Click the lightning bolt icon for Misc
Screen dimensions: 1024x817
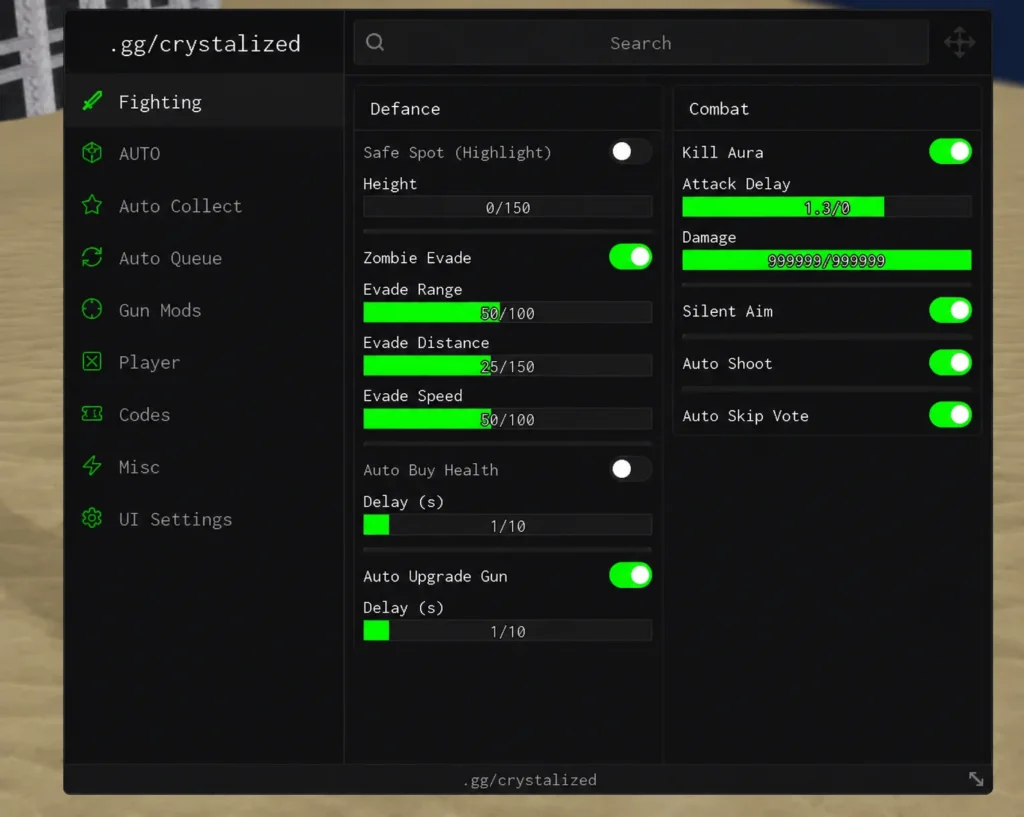click(x=92, y=466)
